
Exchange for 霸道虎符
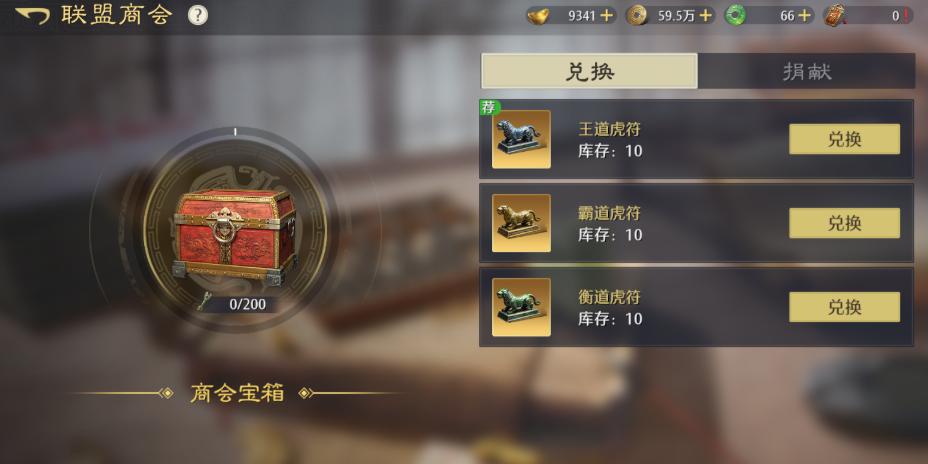click(845, 223)
